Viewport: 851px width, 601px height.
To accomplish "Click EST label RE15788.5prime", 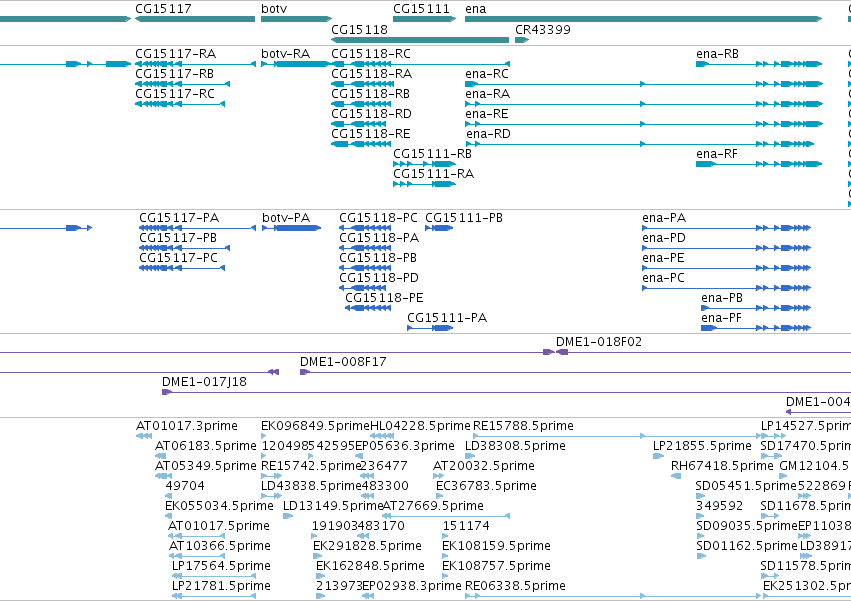I will [524, 426].
